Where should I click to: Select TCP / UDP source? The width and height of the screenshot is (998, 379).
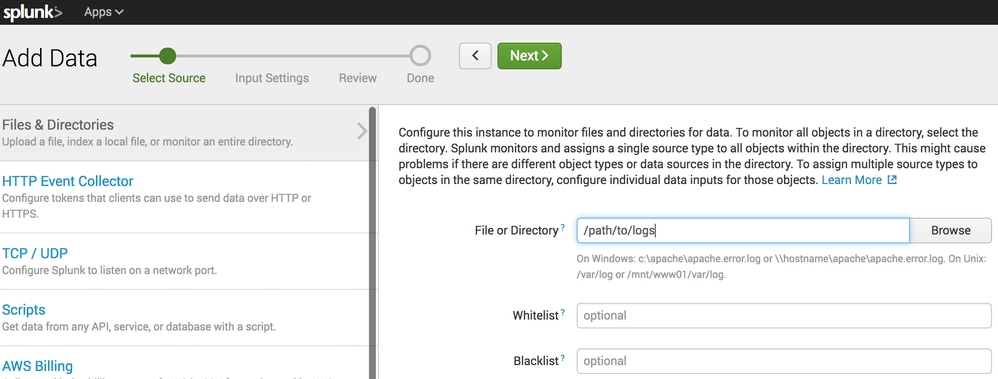[x=35, y=254]
